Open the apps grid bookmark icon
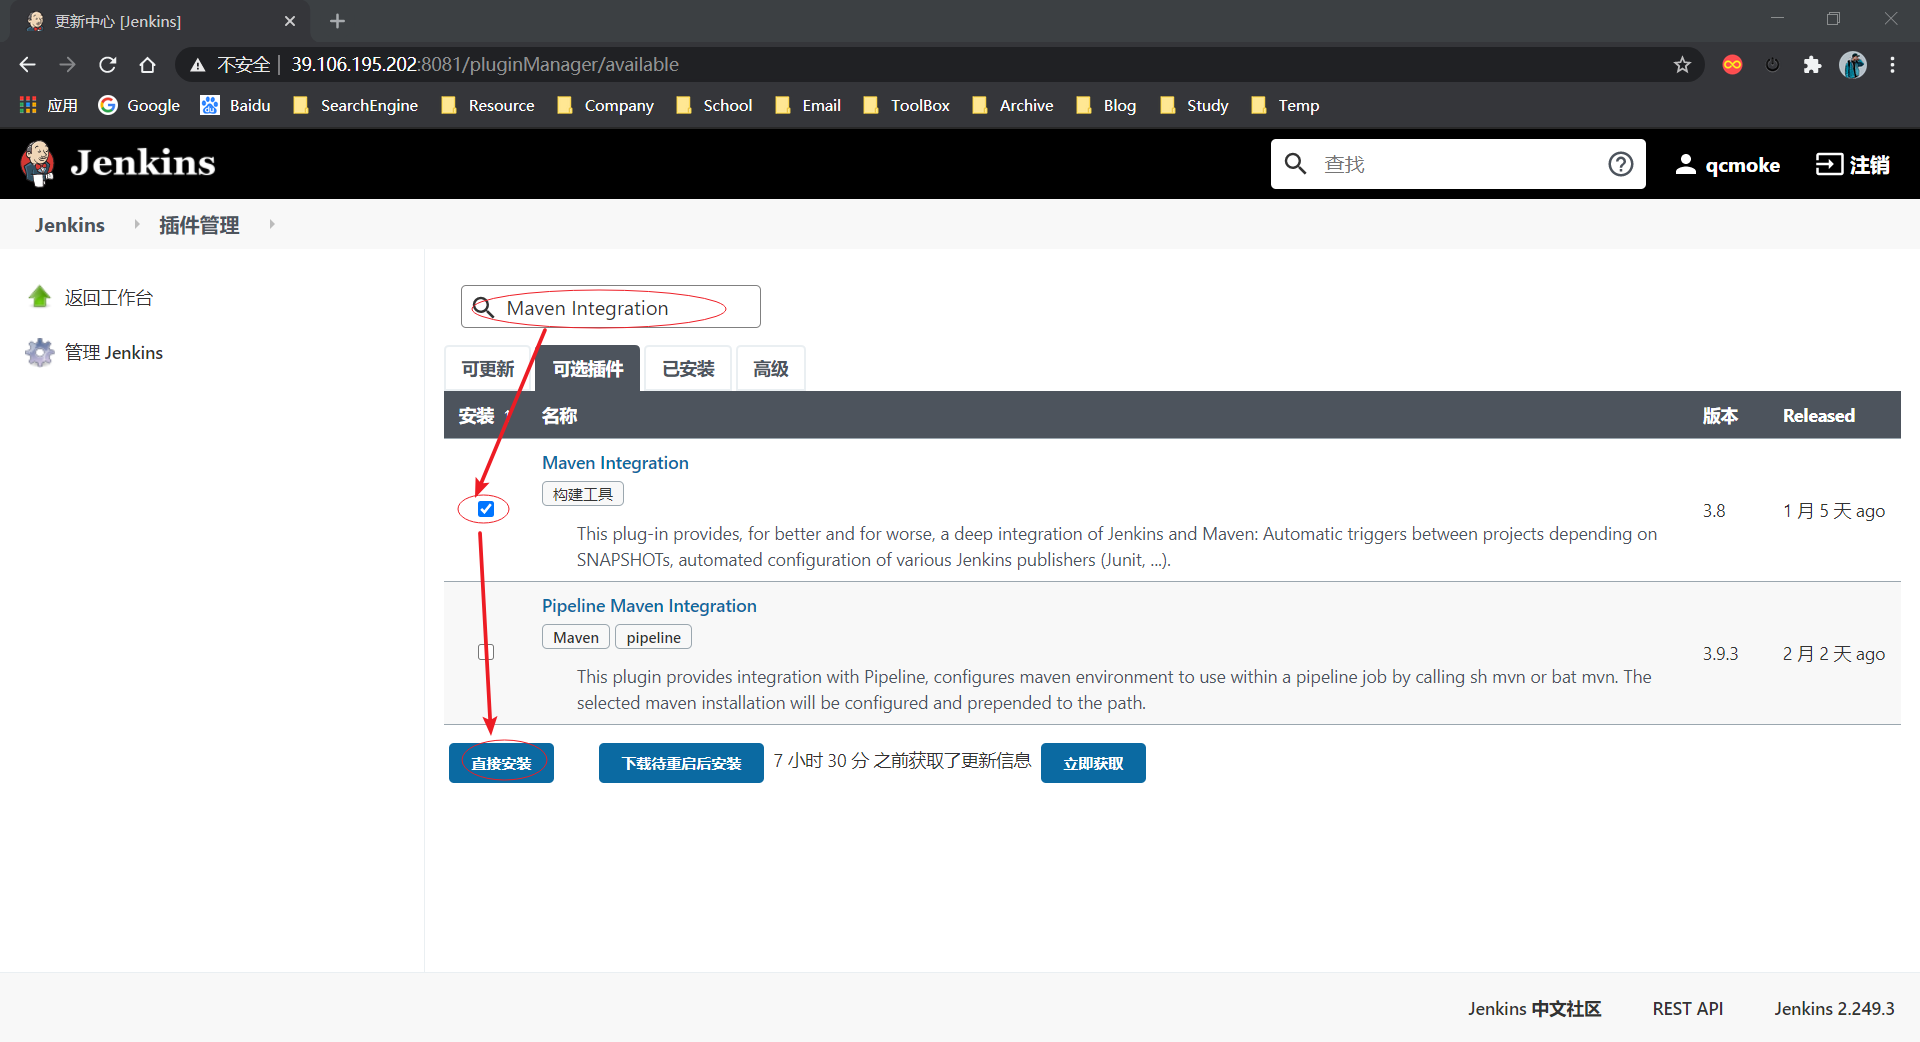 click(28, 105)
